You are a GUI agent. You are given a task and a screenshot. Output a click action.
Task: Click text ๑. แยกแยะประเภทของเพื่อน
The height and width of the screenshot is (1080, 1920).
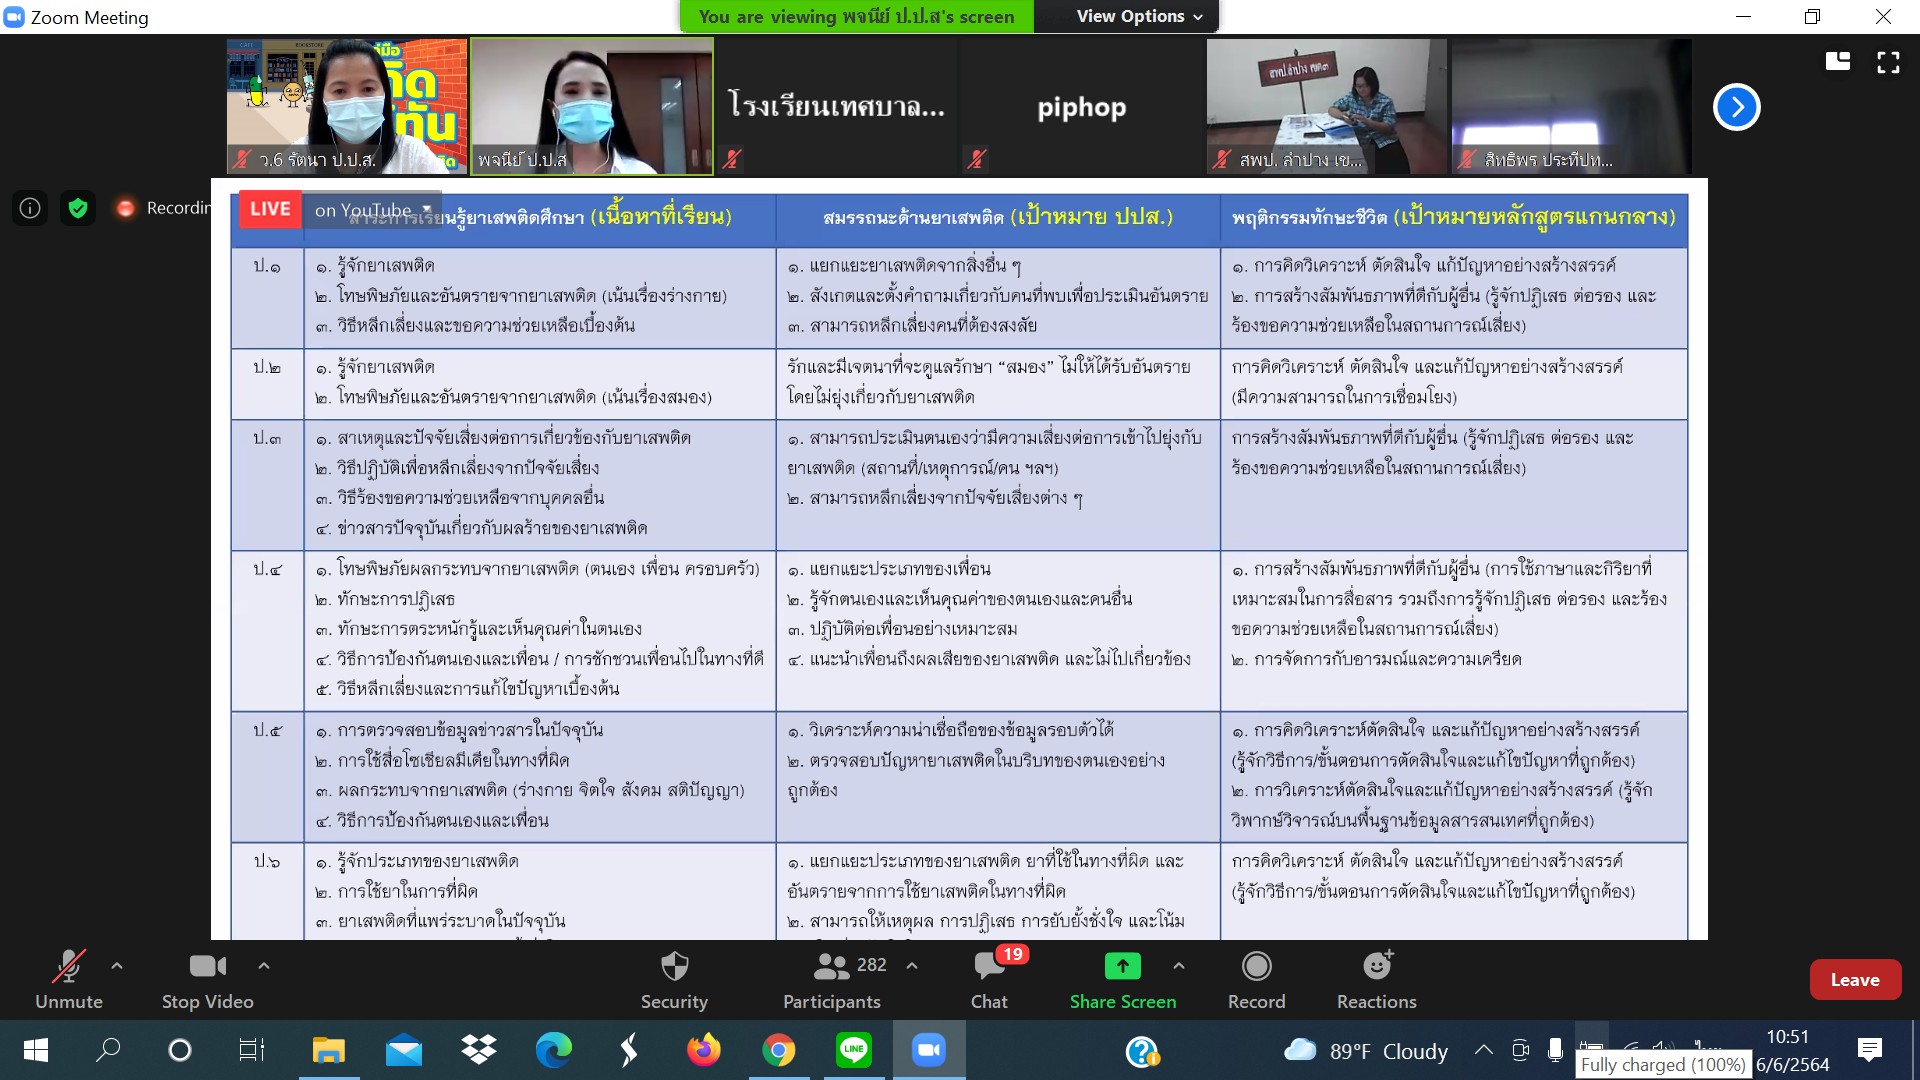point(889,569)
